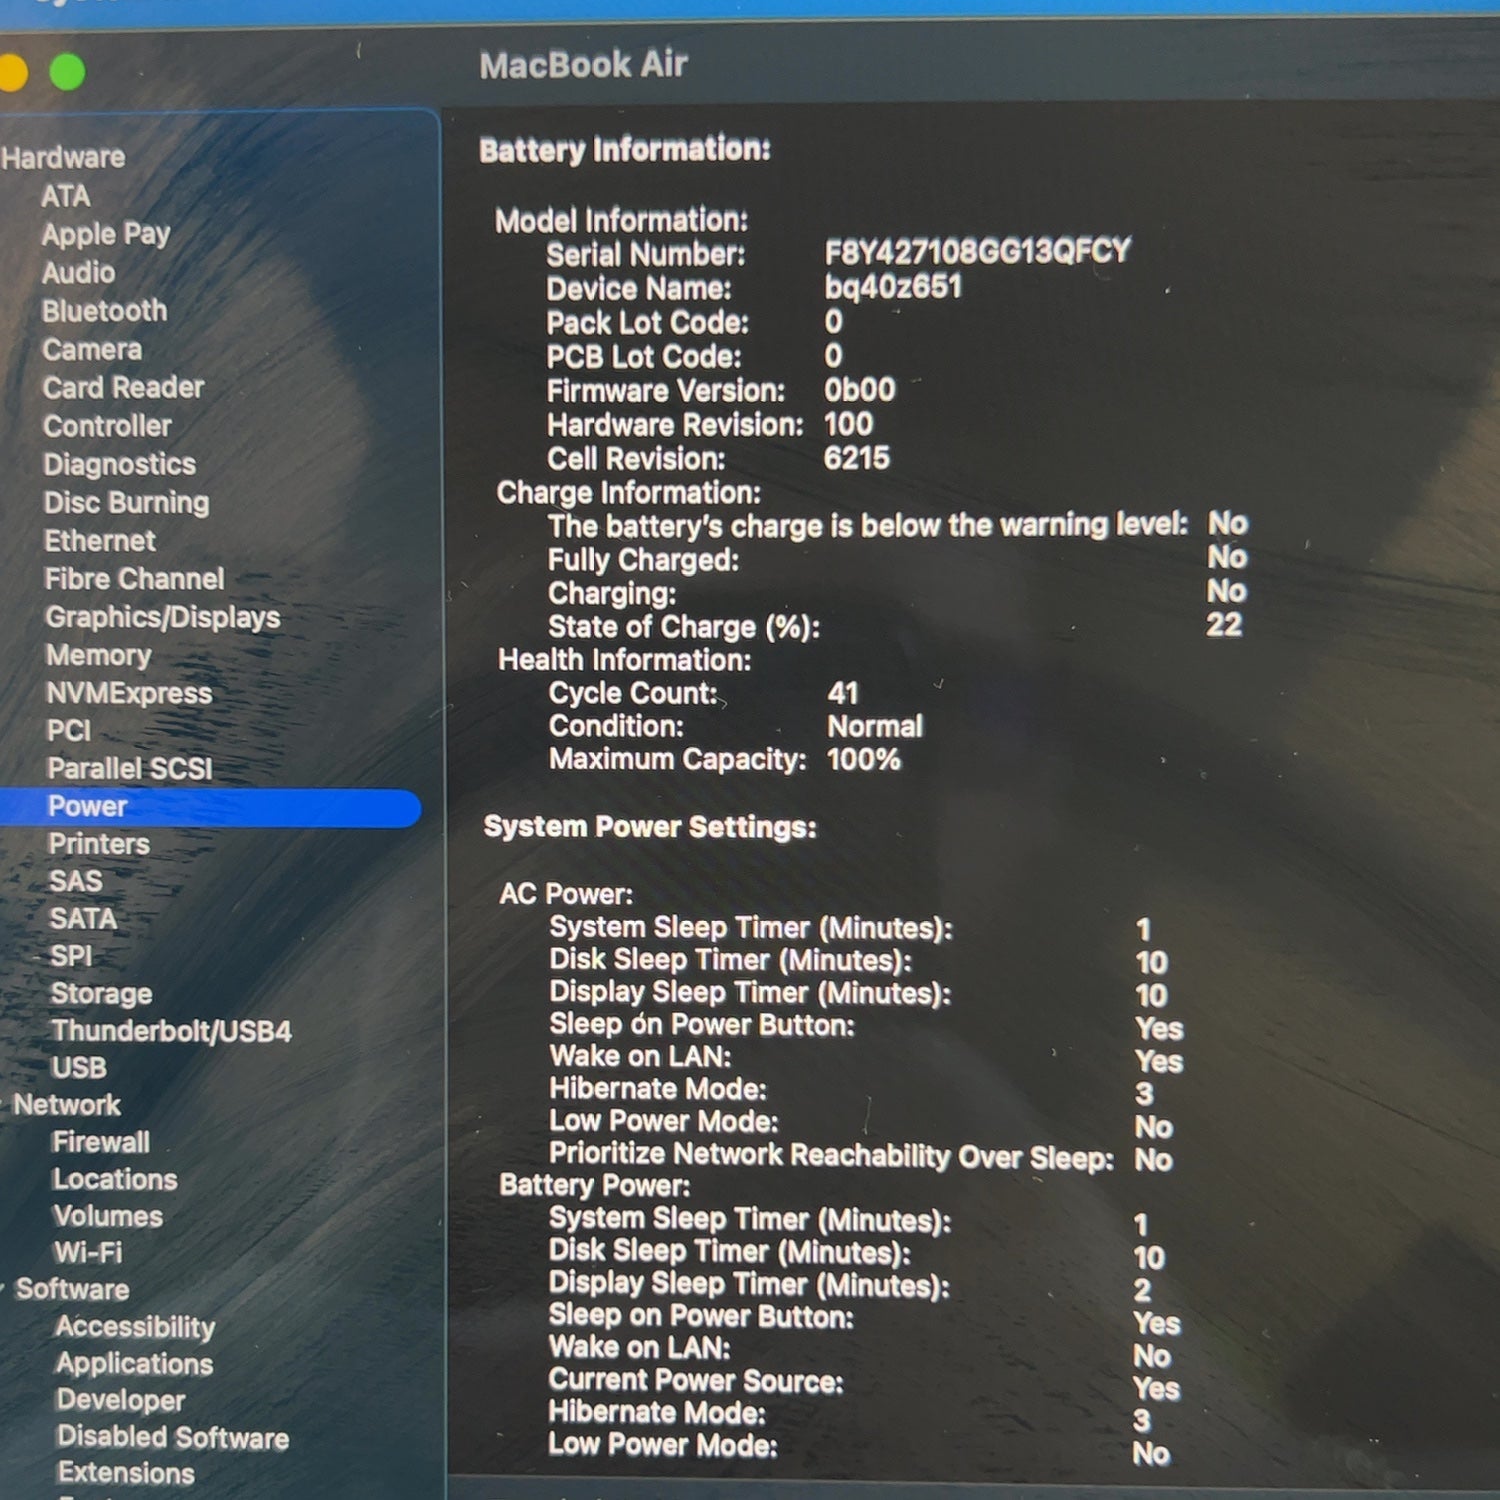Click the condition value Normal
The height and width of the screenshot is (1500, 1500).
point(875,726)
